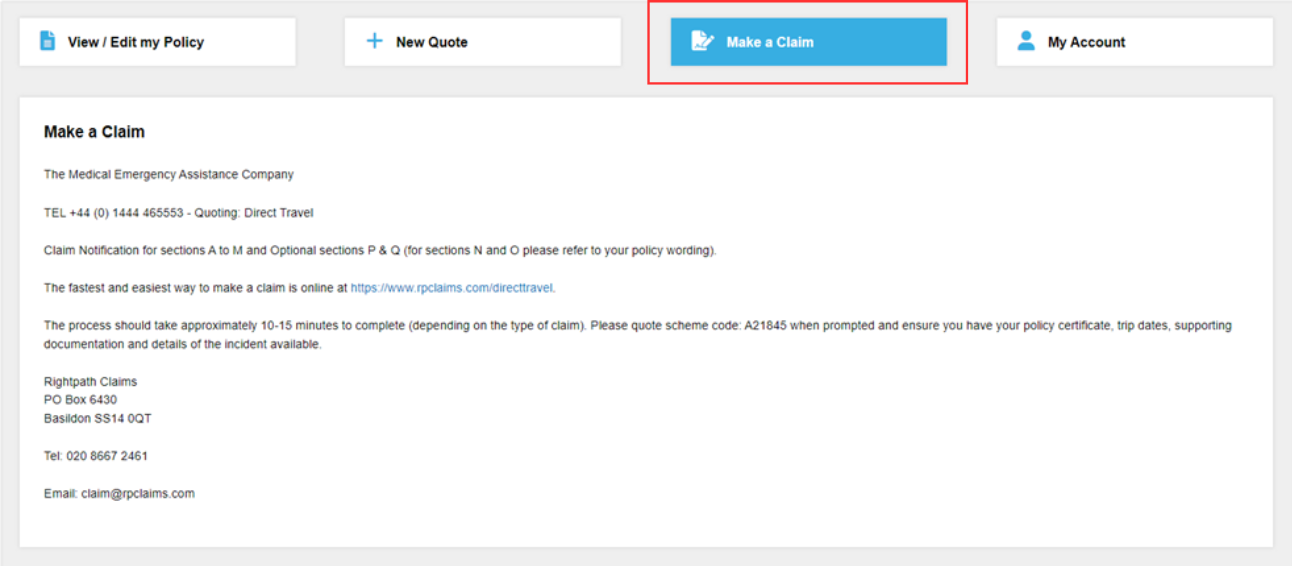Click the Rightpath Claims address name
The height and width of the screenshot is (566, 1292).
pos(90,382)
